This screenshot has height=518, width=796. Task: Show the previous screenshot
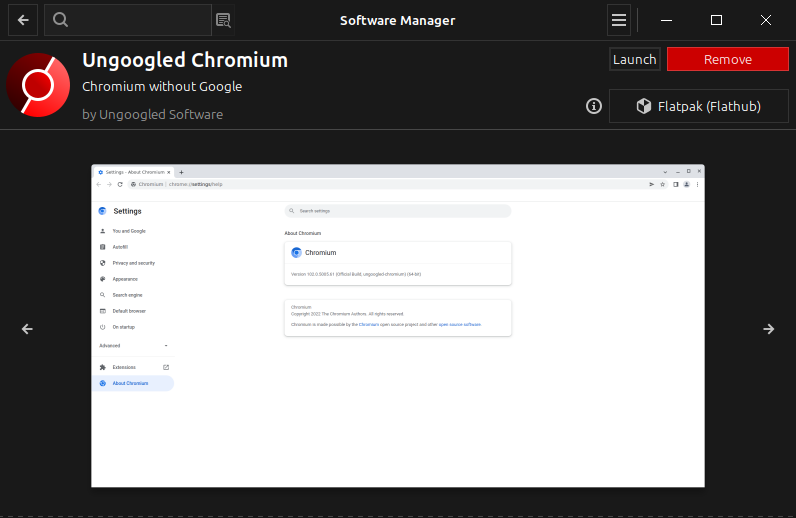coord(27,329)
